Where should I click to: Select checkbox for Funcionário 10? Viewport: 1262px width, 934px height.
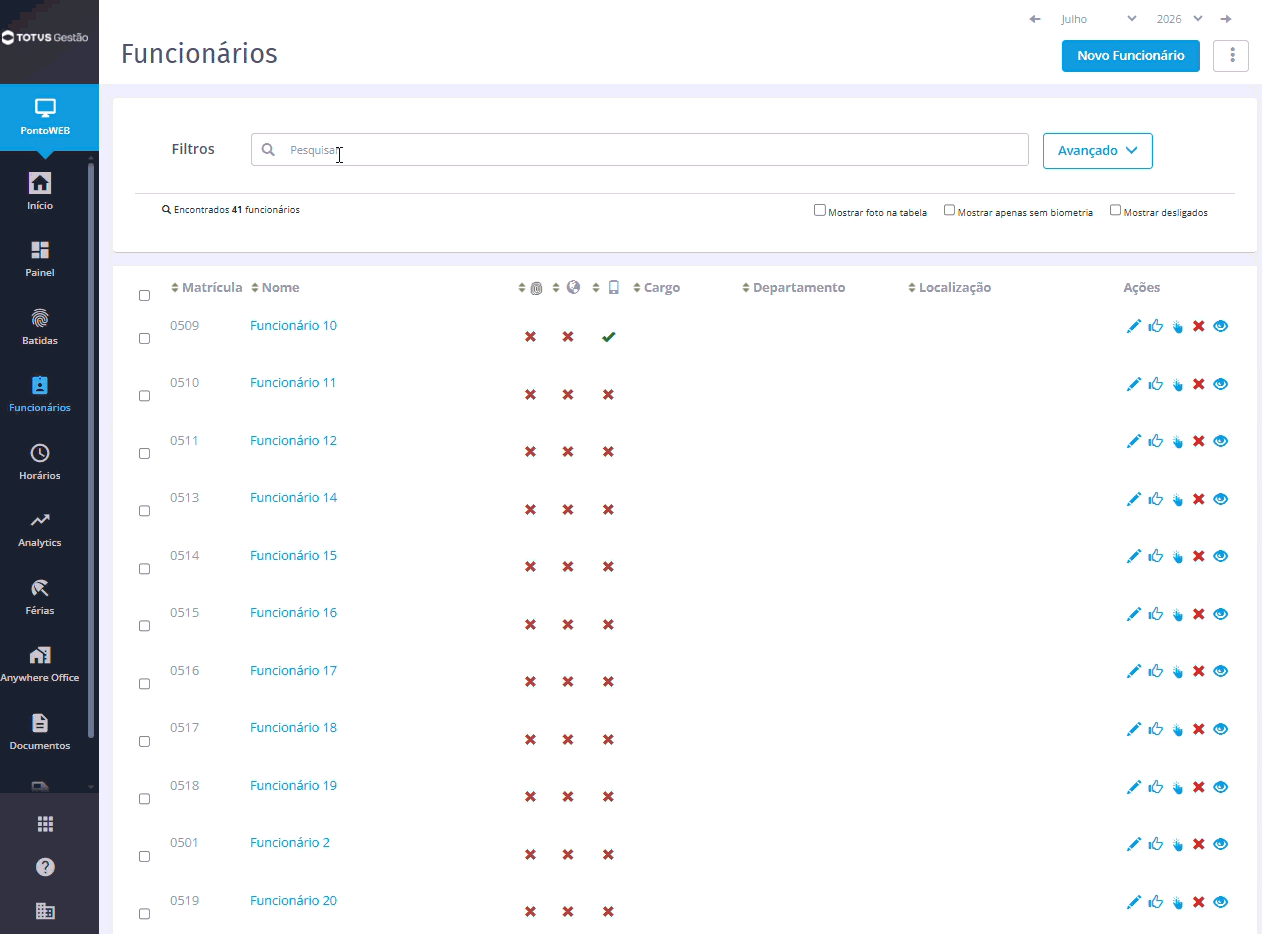click(x=144, y=338)
